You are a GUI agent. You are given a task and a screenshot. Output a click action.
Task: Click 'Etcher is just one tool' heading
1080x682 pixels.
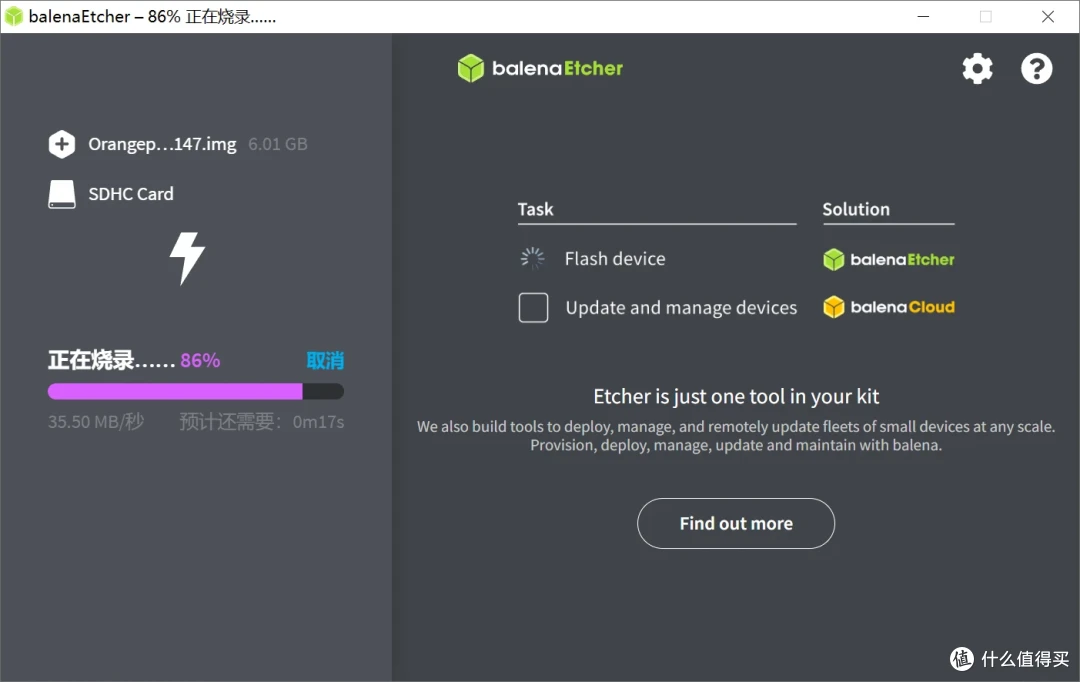coord(736,397)
